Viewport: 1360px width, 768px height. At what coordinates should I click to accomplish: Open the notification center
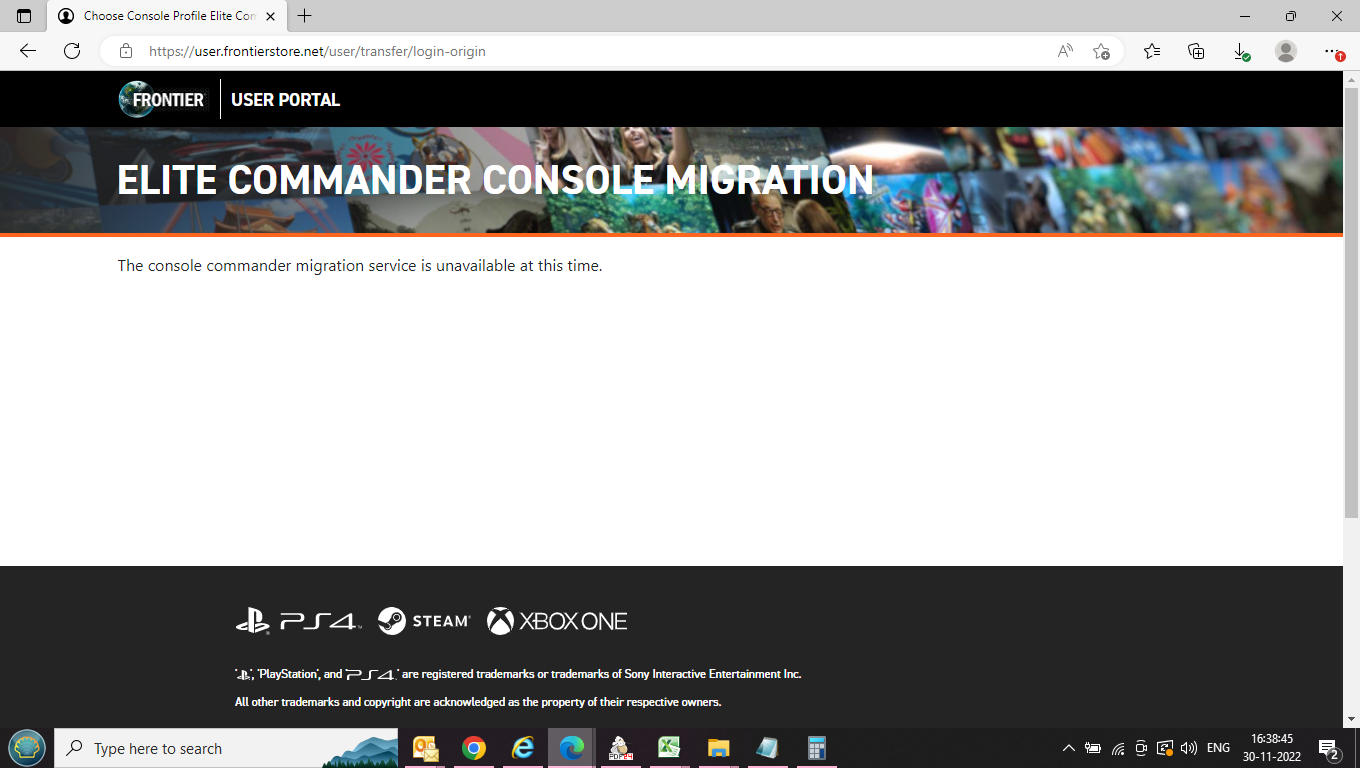tap(1330, 748)
